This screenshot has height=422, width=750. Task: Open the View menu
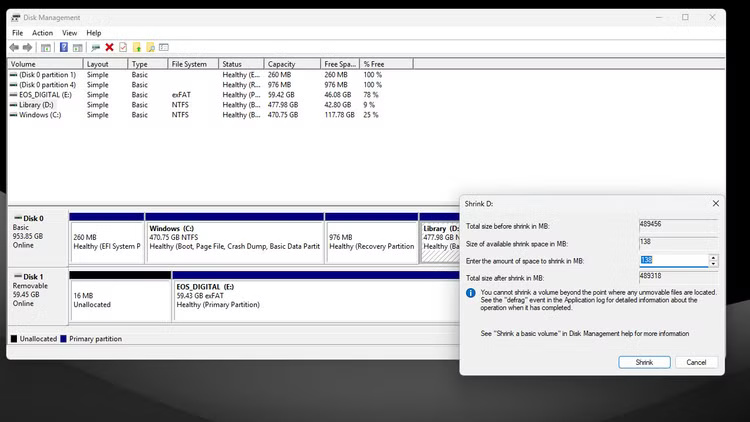69,33
